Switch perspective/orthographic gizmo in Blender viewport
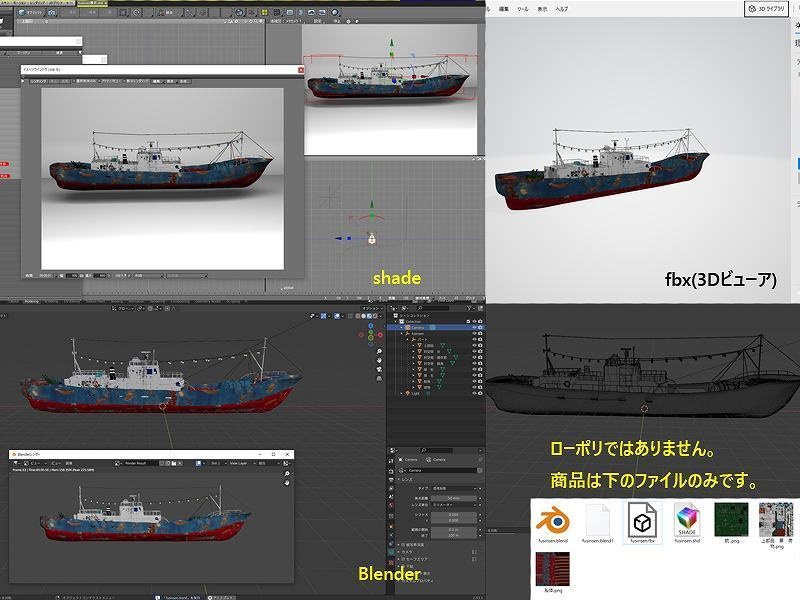Image resolution: width=800 pixels, height=600 pixels. pos(379,379)
